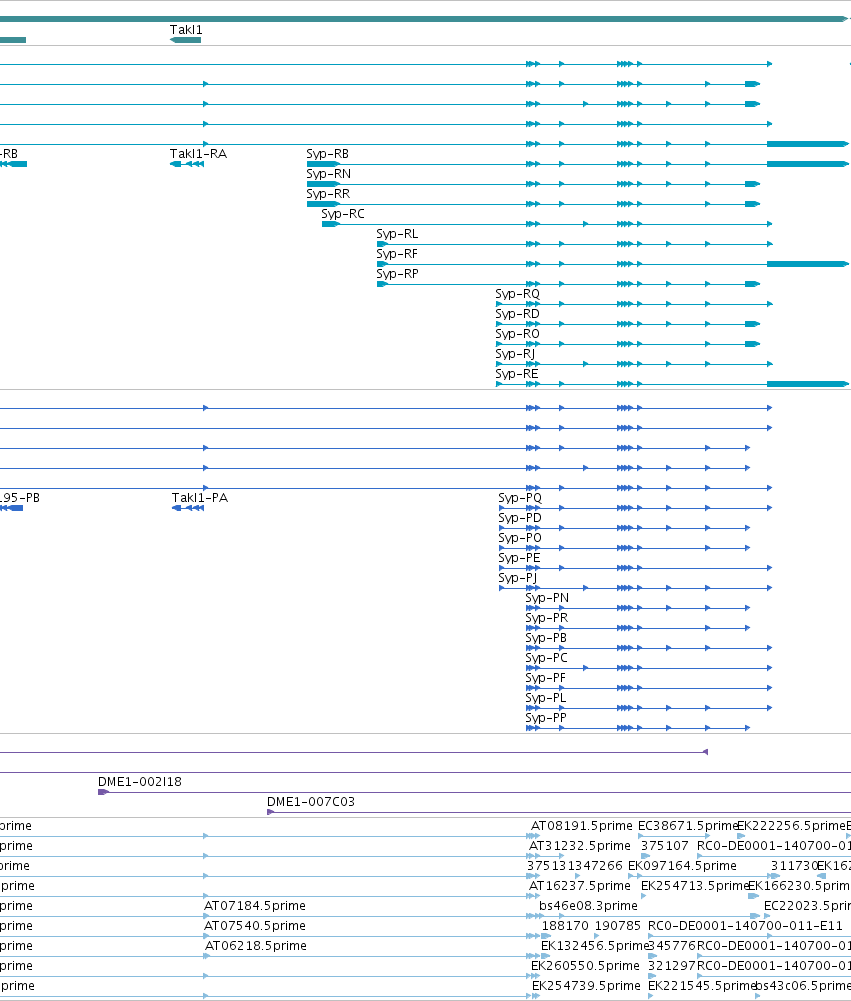This screenshot has height=1001, width=851.
Task: Click the Syp-PO polypeptide name
Action: click(x=520, y=538)
